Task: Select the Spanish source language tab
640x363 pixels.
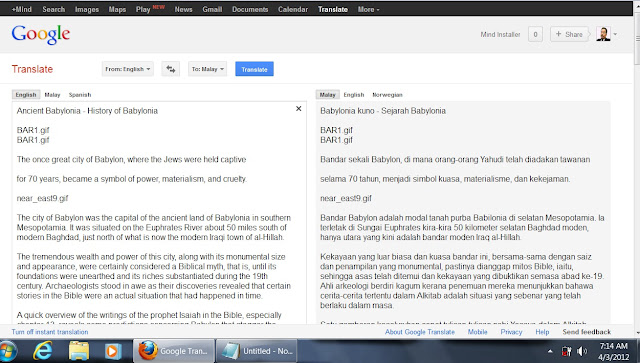Action: [80, 95]
